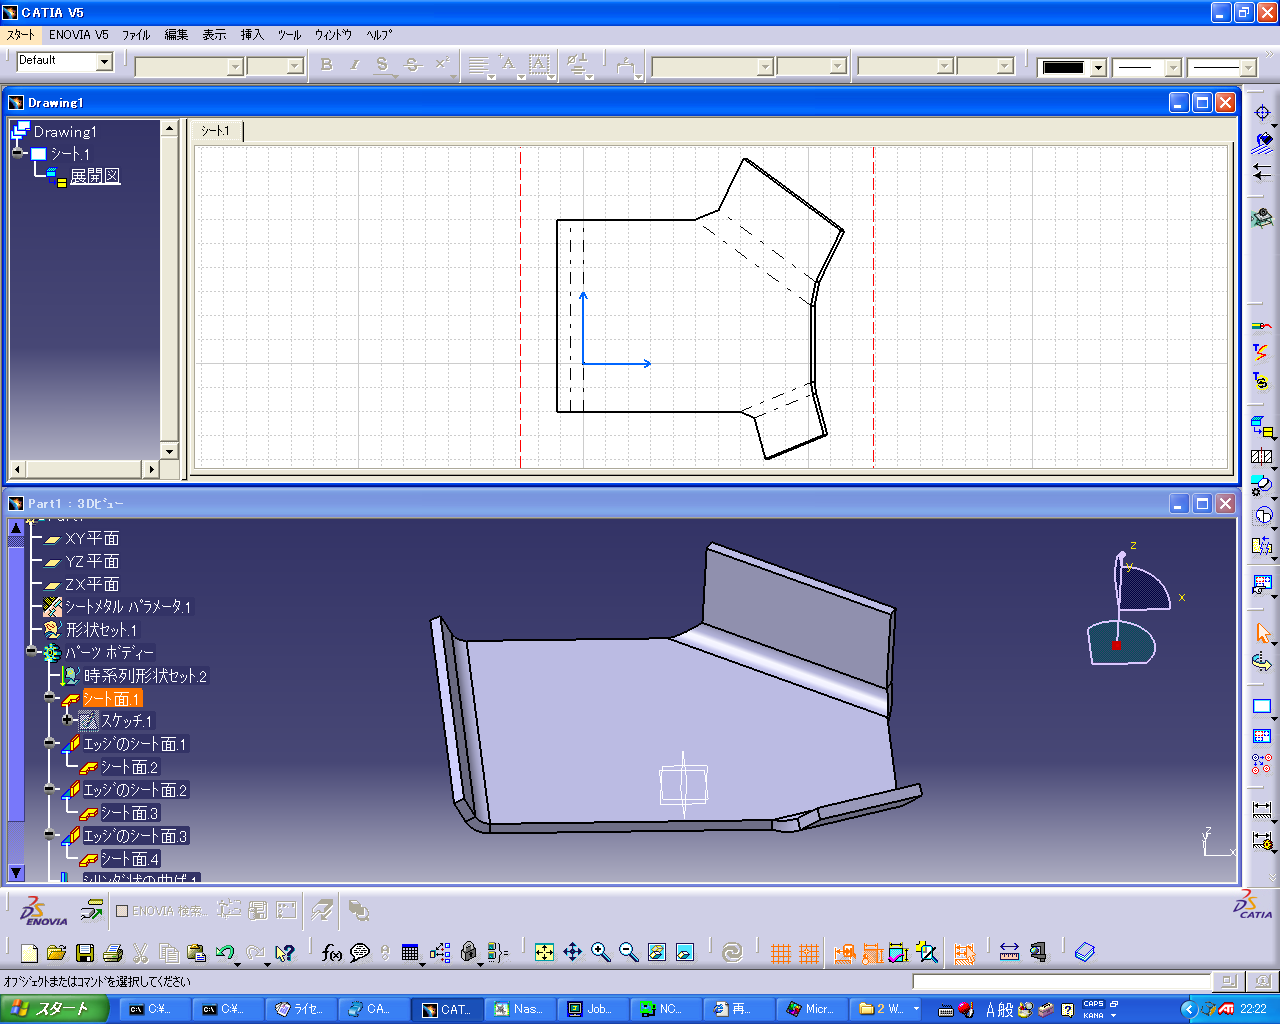Select シート.1 in the Drawing1 tree
Image resolution: width=1280 pixels, height=1024 pixels.
coord(70,154)
